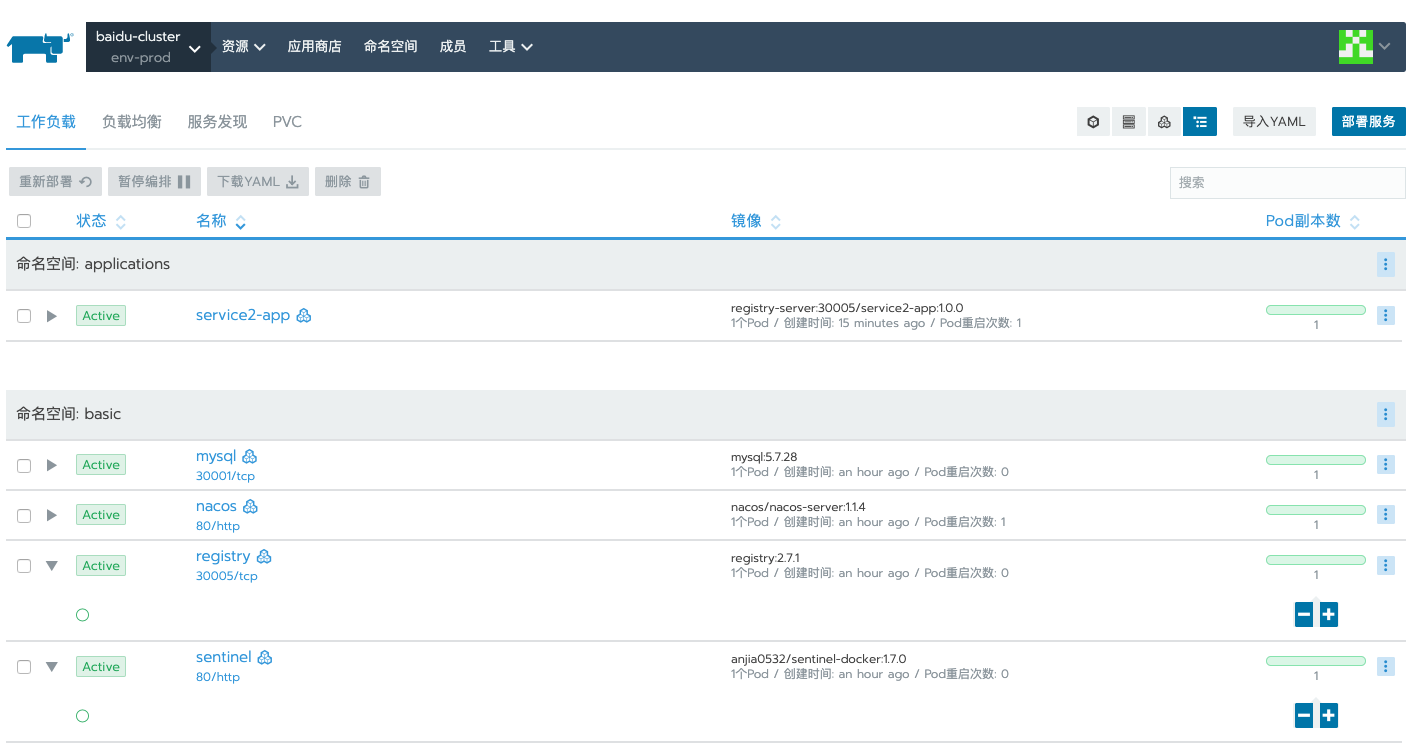Switch to the flat list view icon

coord(1129,122)
